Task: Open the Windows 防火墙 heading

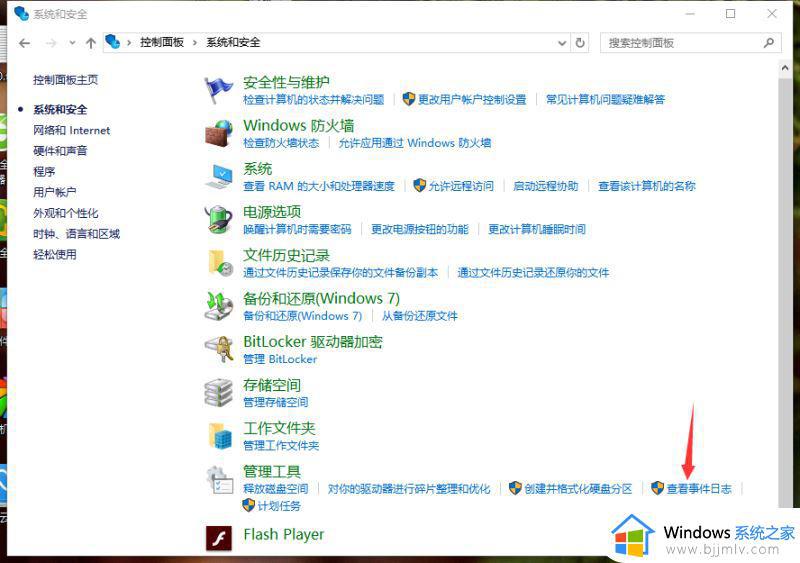Action: coord(298,126)
